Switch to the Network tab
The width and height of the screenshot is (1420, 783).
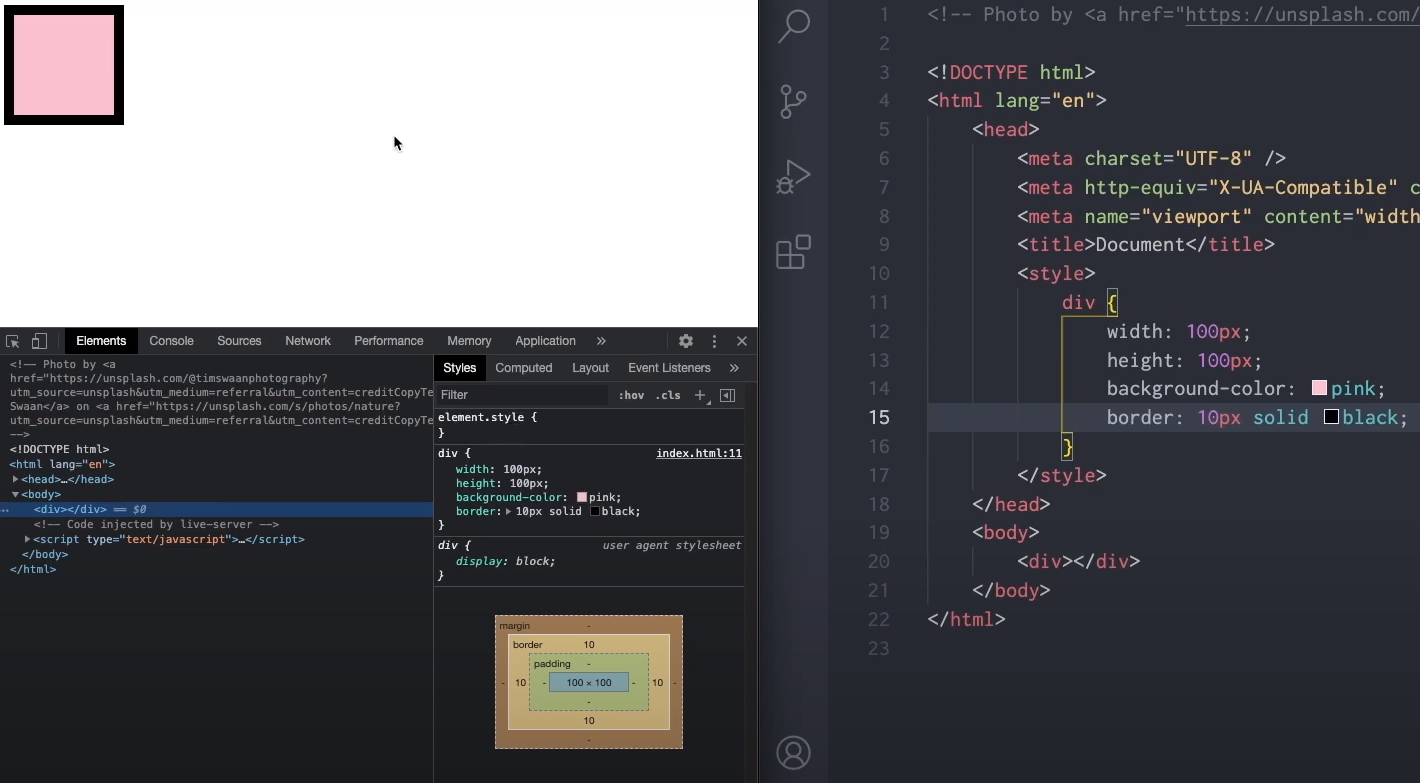308,341
